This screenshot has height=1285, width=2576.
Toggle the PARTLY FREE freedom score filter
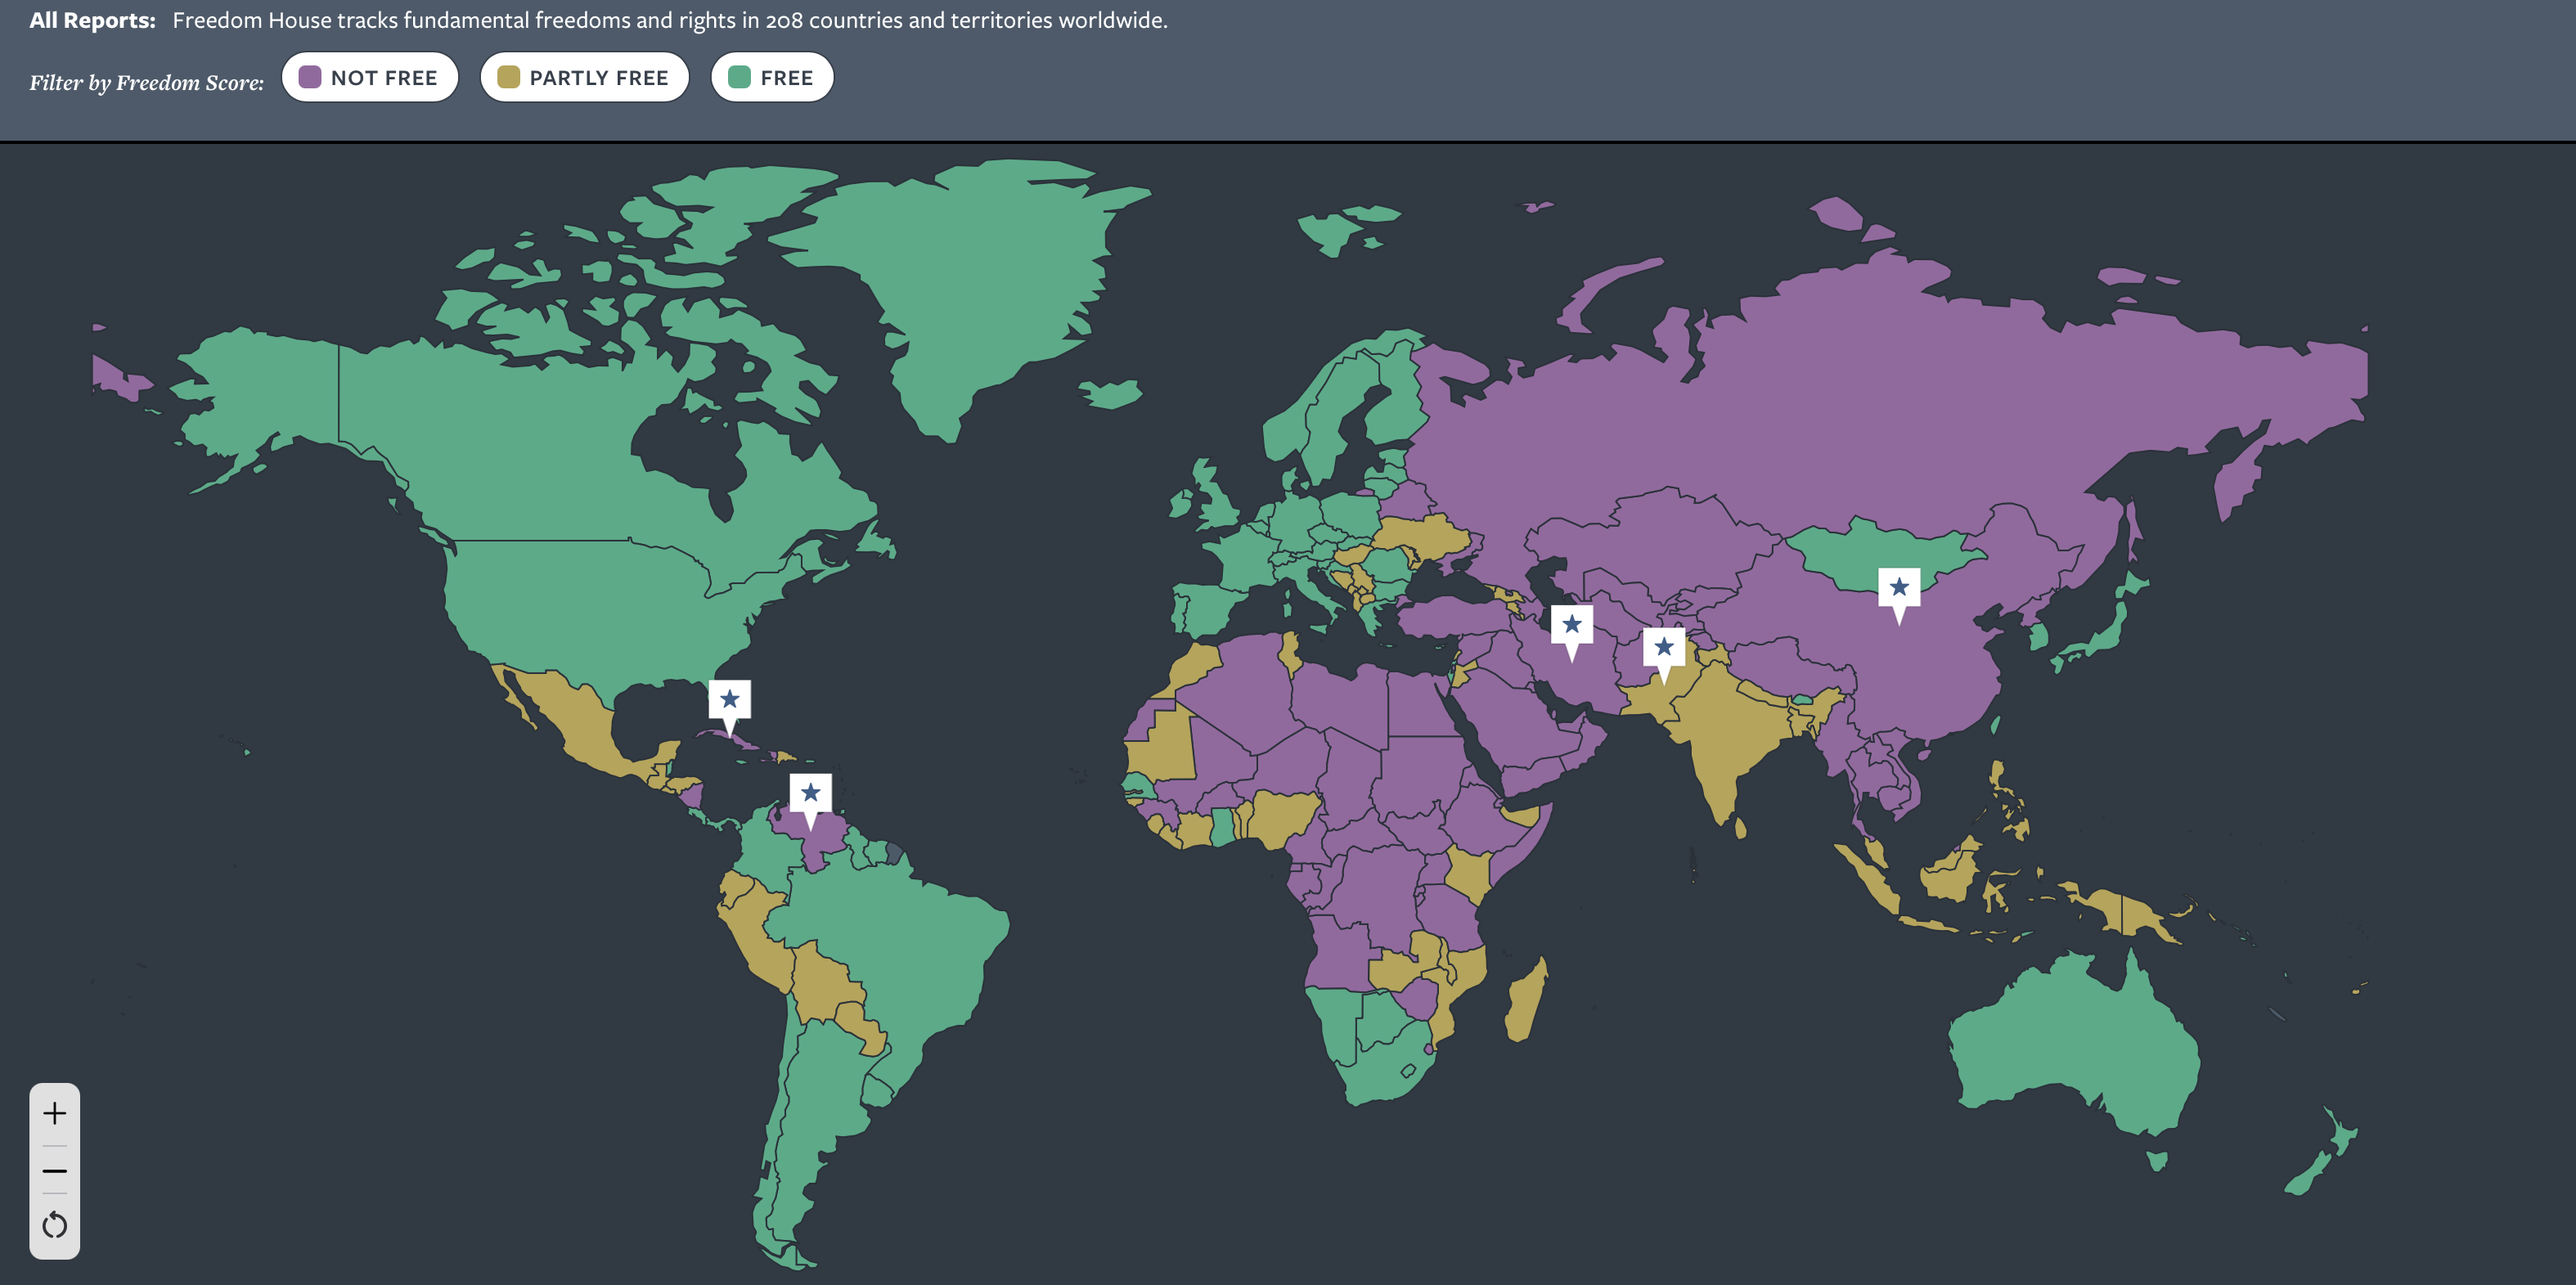coord(584,77)
